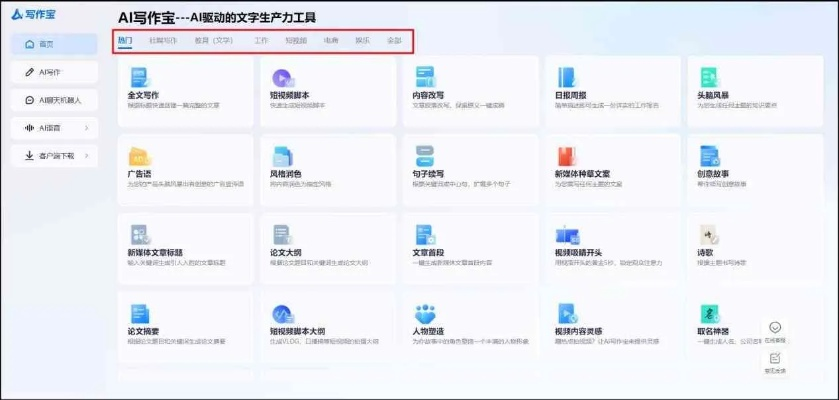
Task: Switch to the 娱乐 tab
Action: tap(362, 41)
